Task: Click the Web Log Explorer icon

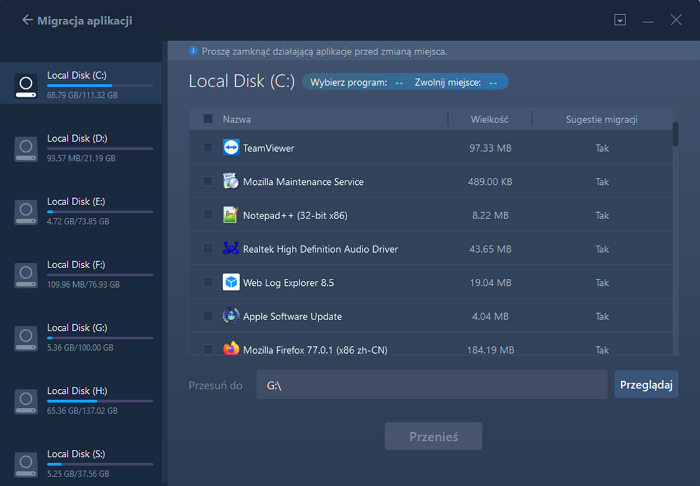Action: (x=231, y=282)
